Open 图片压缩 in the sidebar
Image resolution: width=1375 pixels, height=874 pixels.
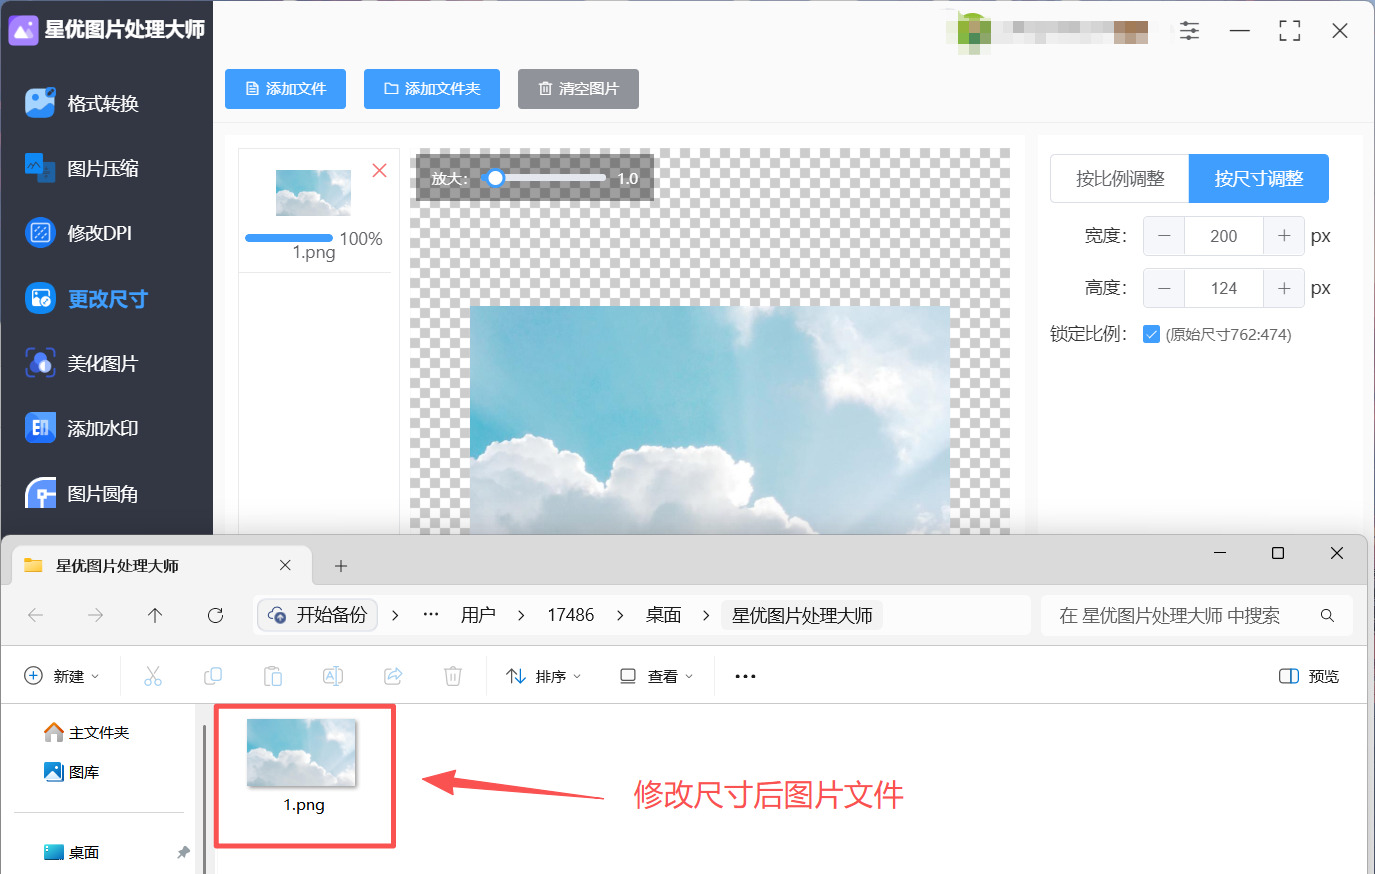[x=83, y=168]
